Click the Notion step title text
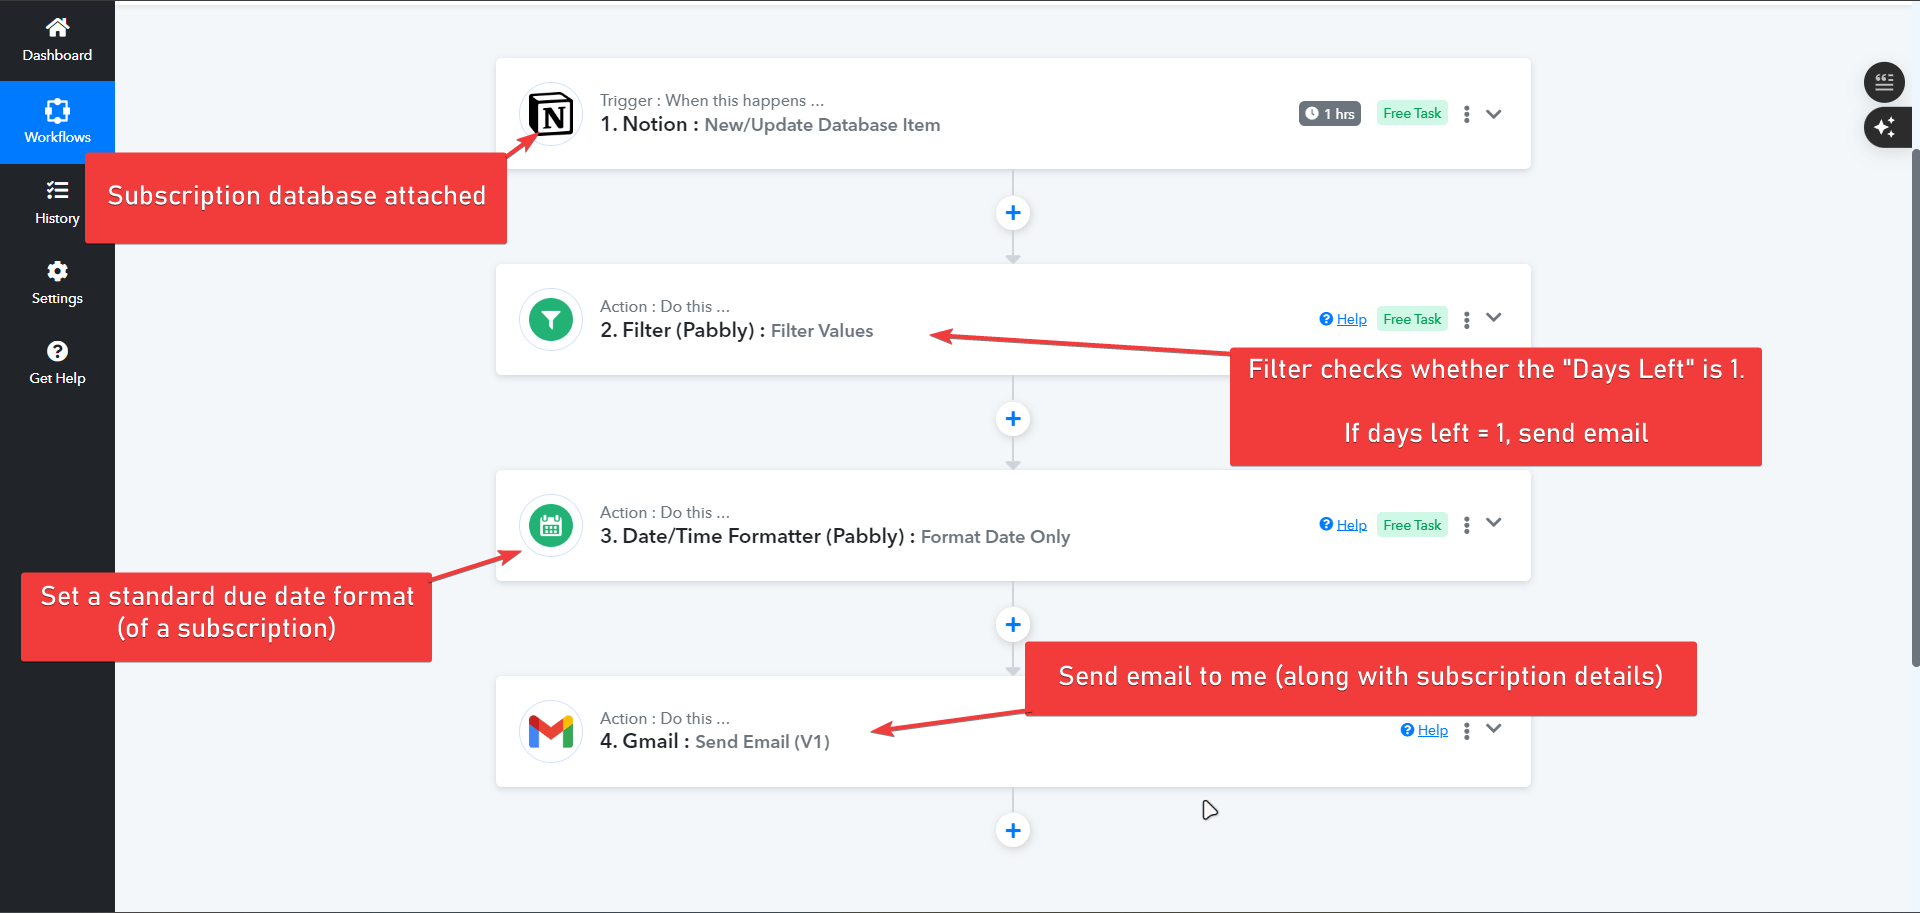This screenshot has width=1920, height=913. [x=770, y=125]
